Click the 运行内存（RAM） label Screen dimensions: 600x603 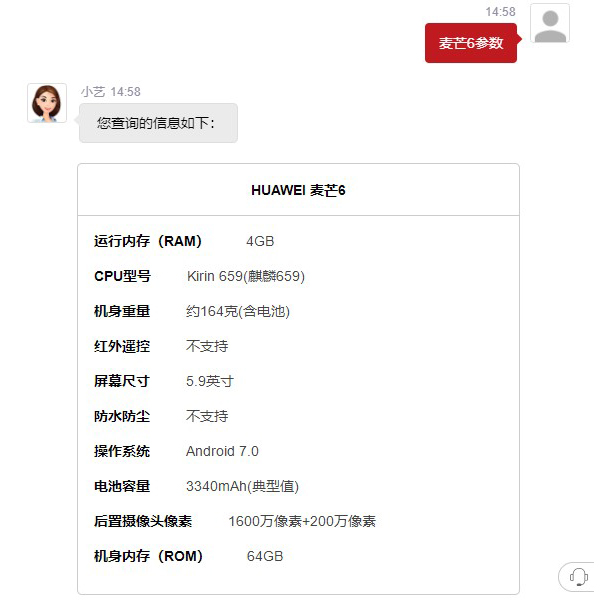(148, 241)
